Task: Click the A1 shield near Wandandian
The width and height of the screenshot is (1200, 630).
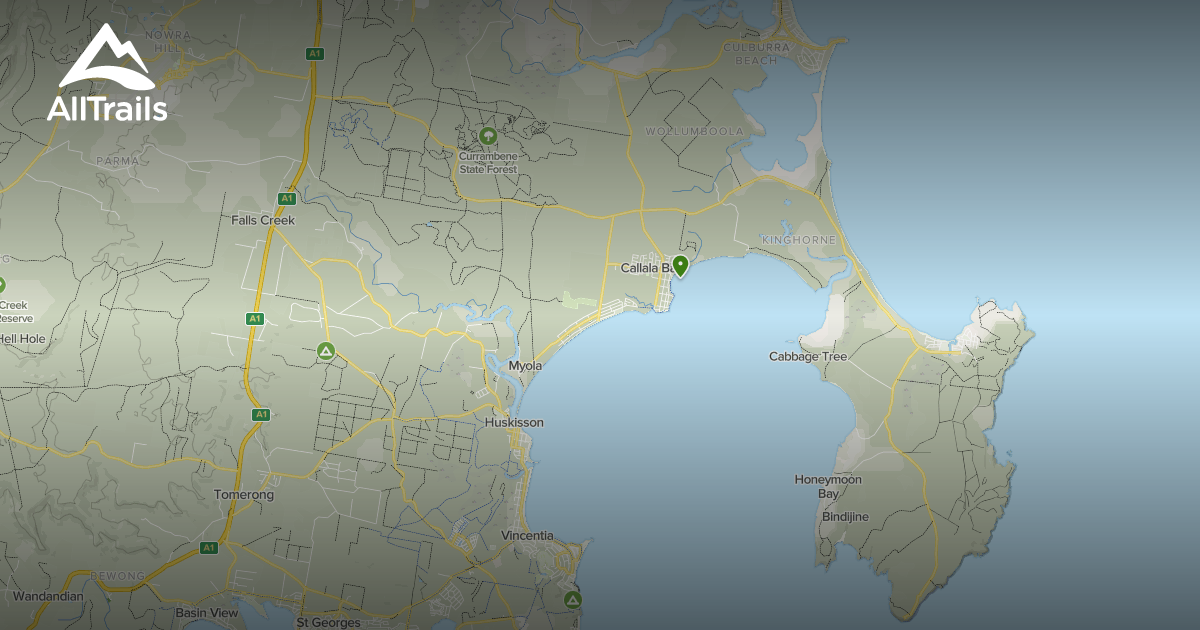Action: pyautogui.click(x=209, y=547)
